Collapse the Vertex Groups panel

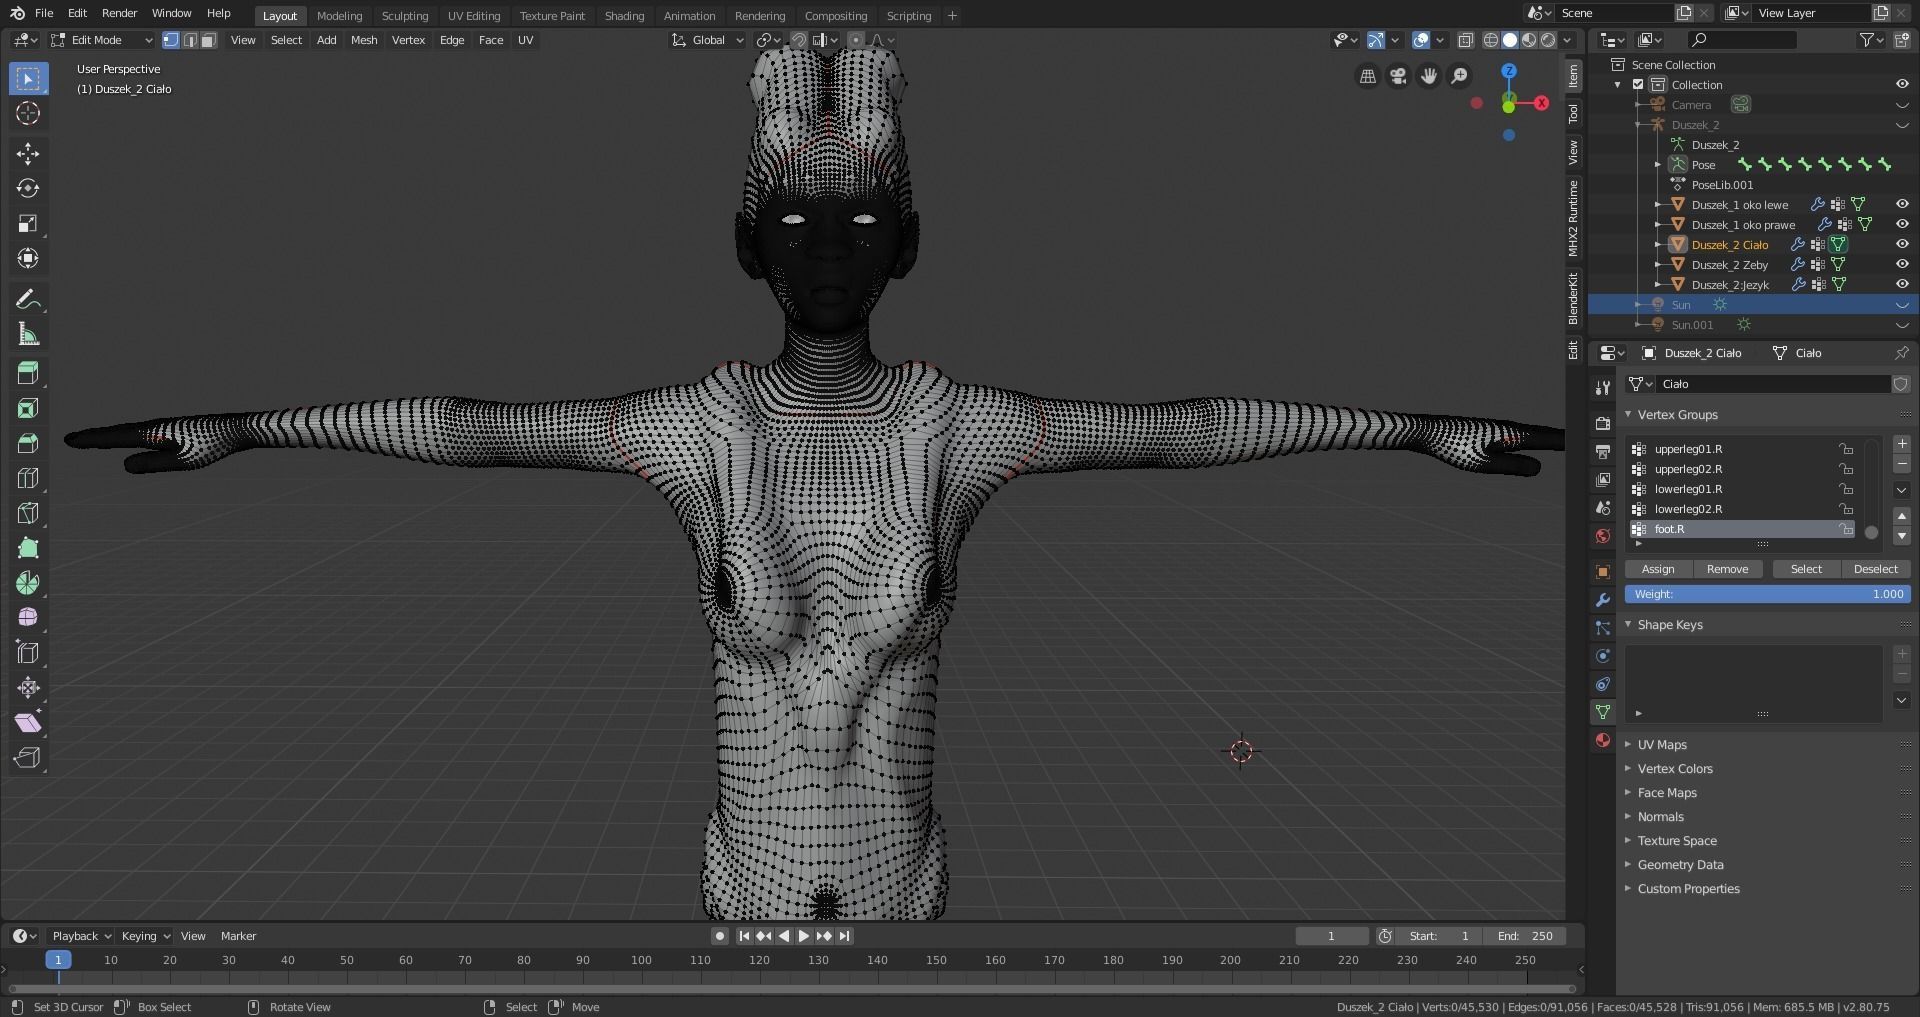click(1628, 415)
